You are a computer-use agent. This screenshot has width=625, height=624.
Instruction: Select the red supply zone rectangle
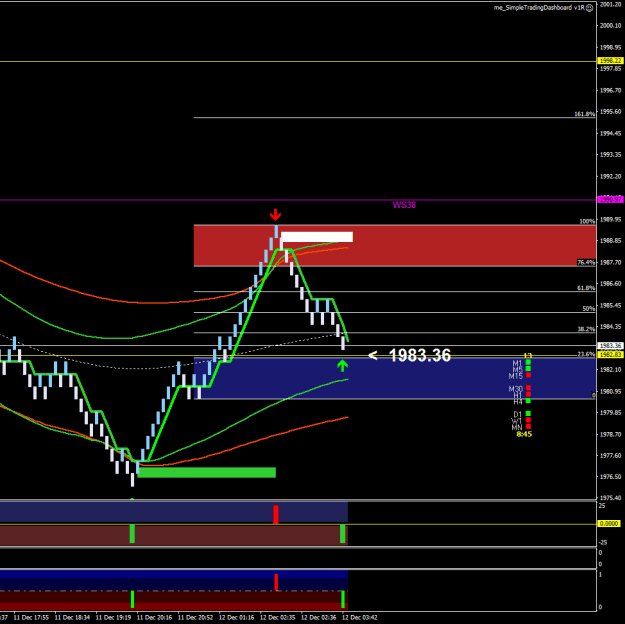[395, 245]
